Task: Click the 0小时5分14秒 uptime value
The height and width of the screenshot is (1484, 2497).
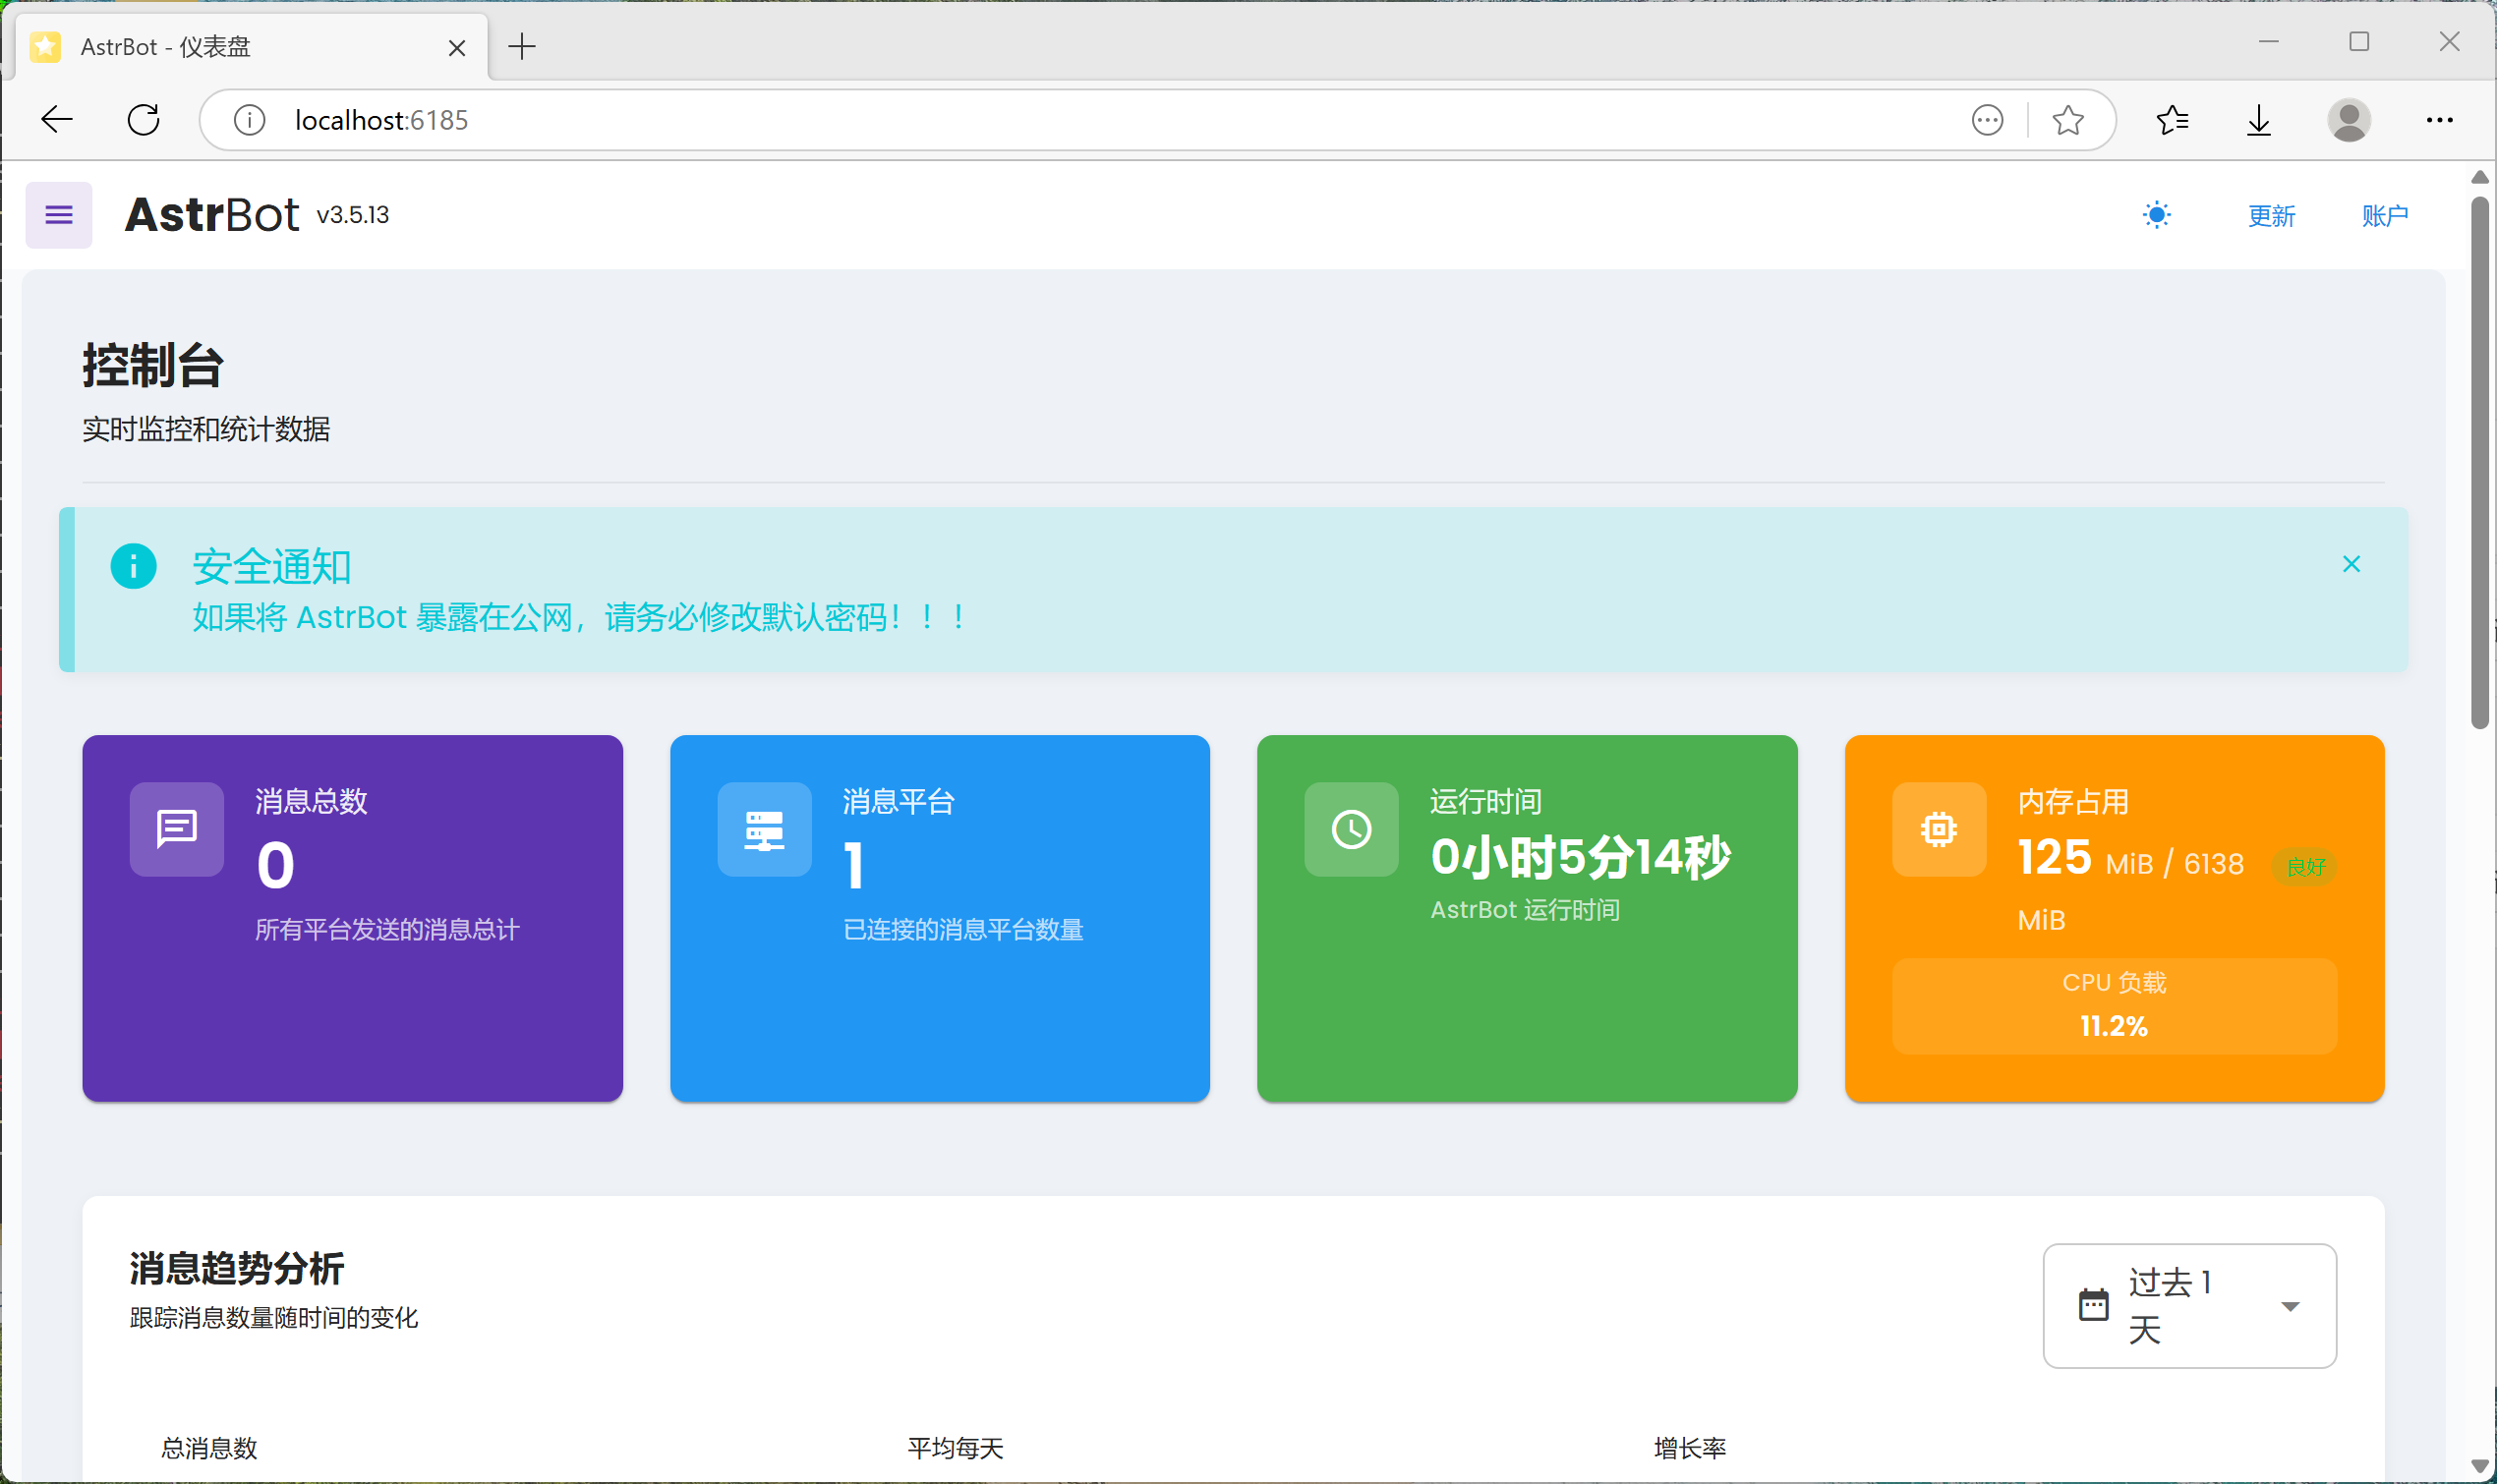Action: pyautogui.click(x=1580, y=857)
